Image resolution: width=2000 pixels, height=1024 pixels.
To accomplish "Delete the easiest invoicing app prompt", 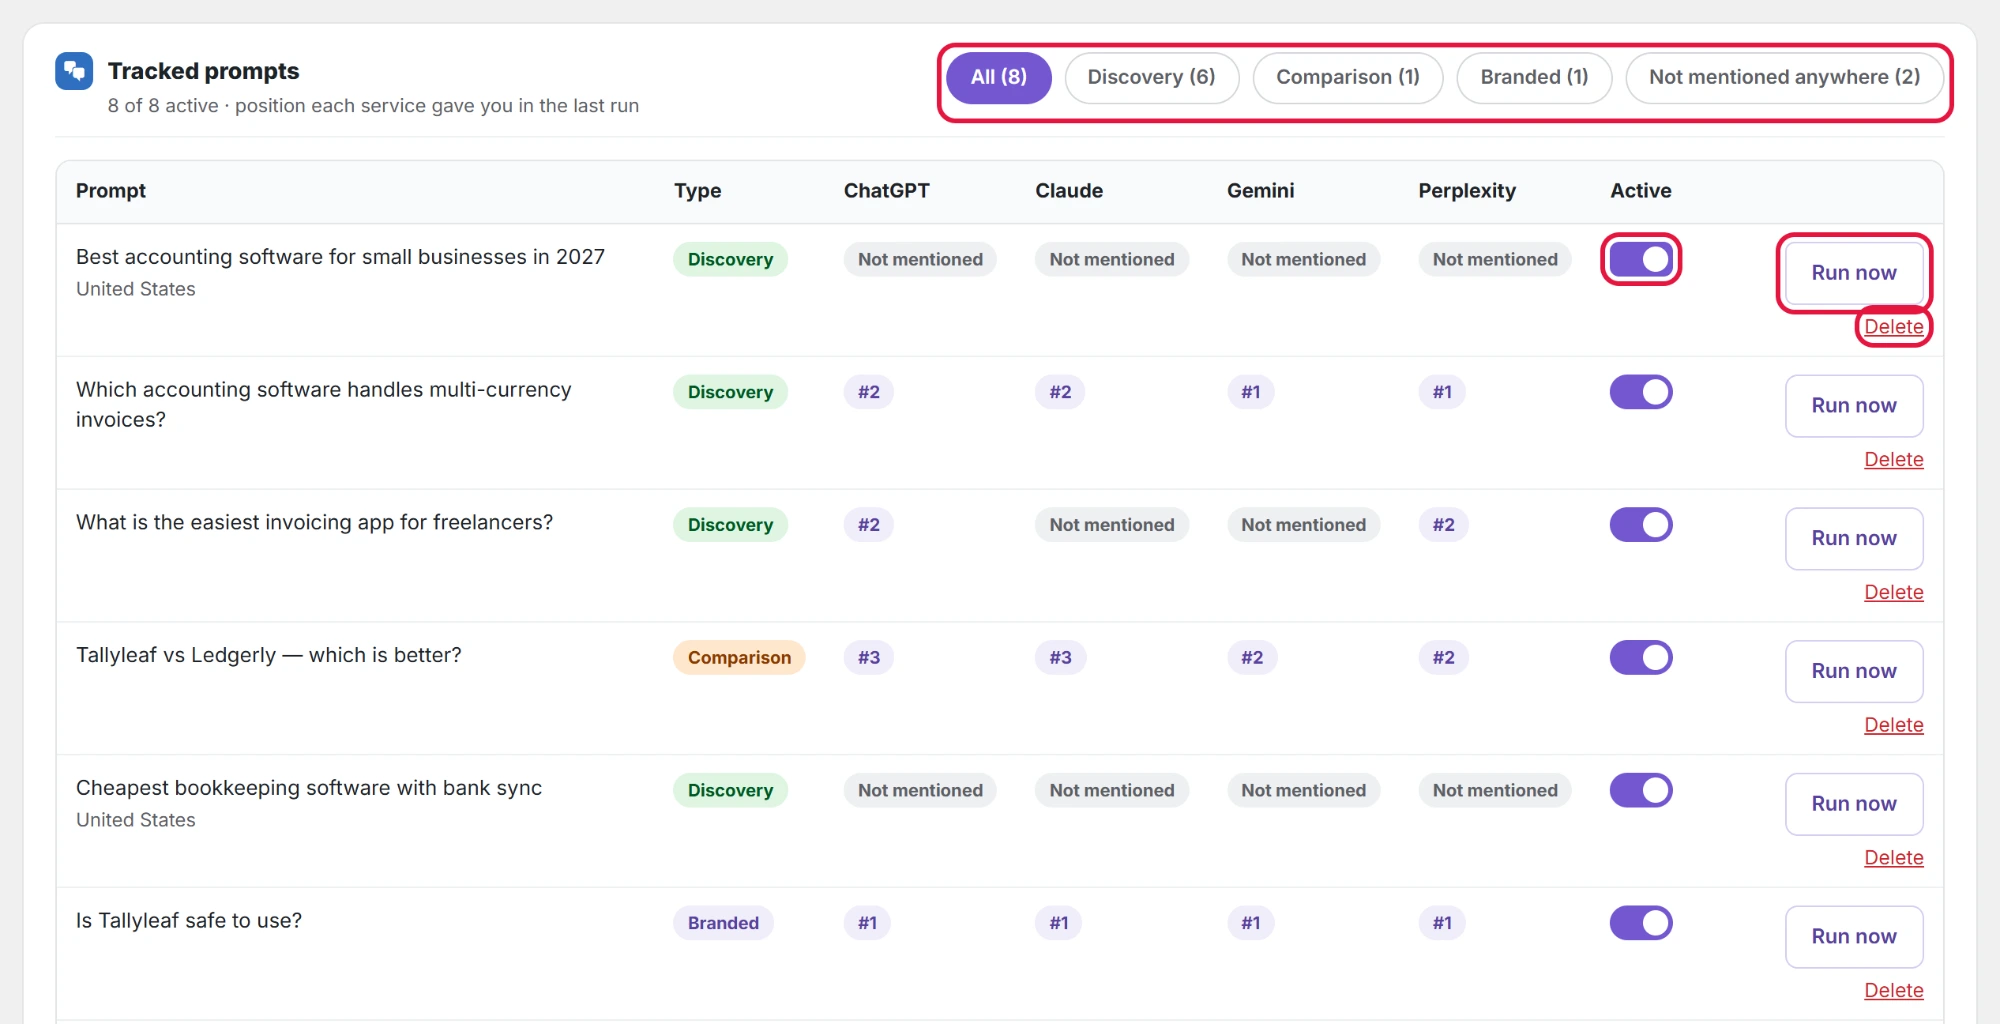I will click(1893, 593).
